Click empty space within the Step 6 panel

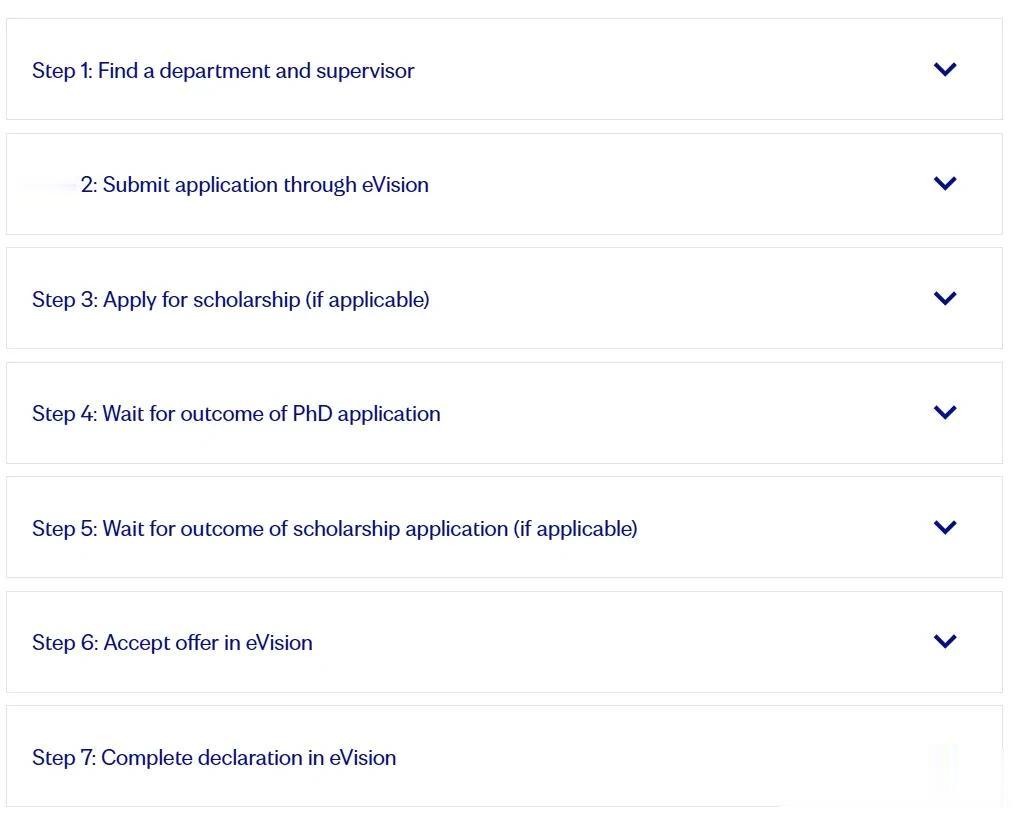[x=620, y=642]
